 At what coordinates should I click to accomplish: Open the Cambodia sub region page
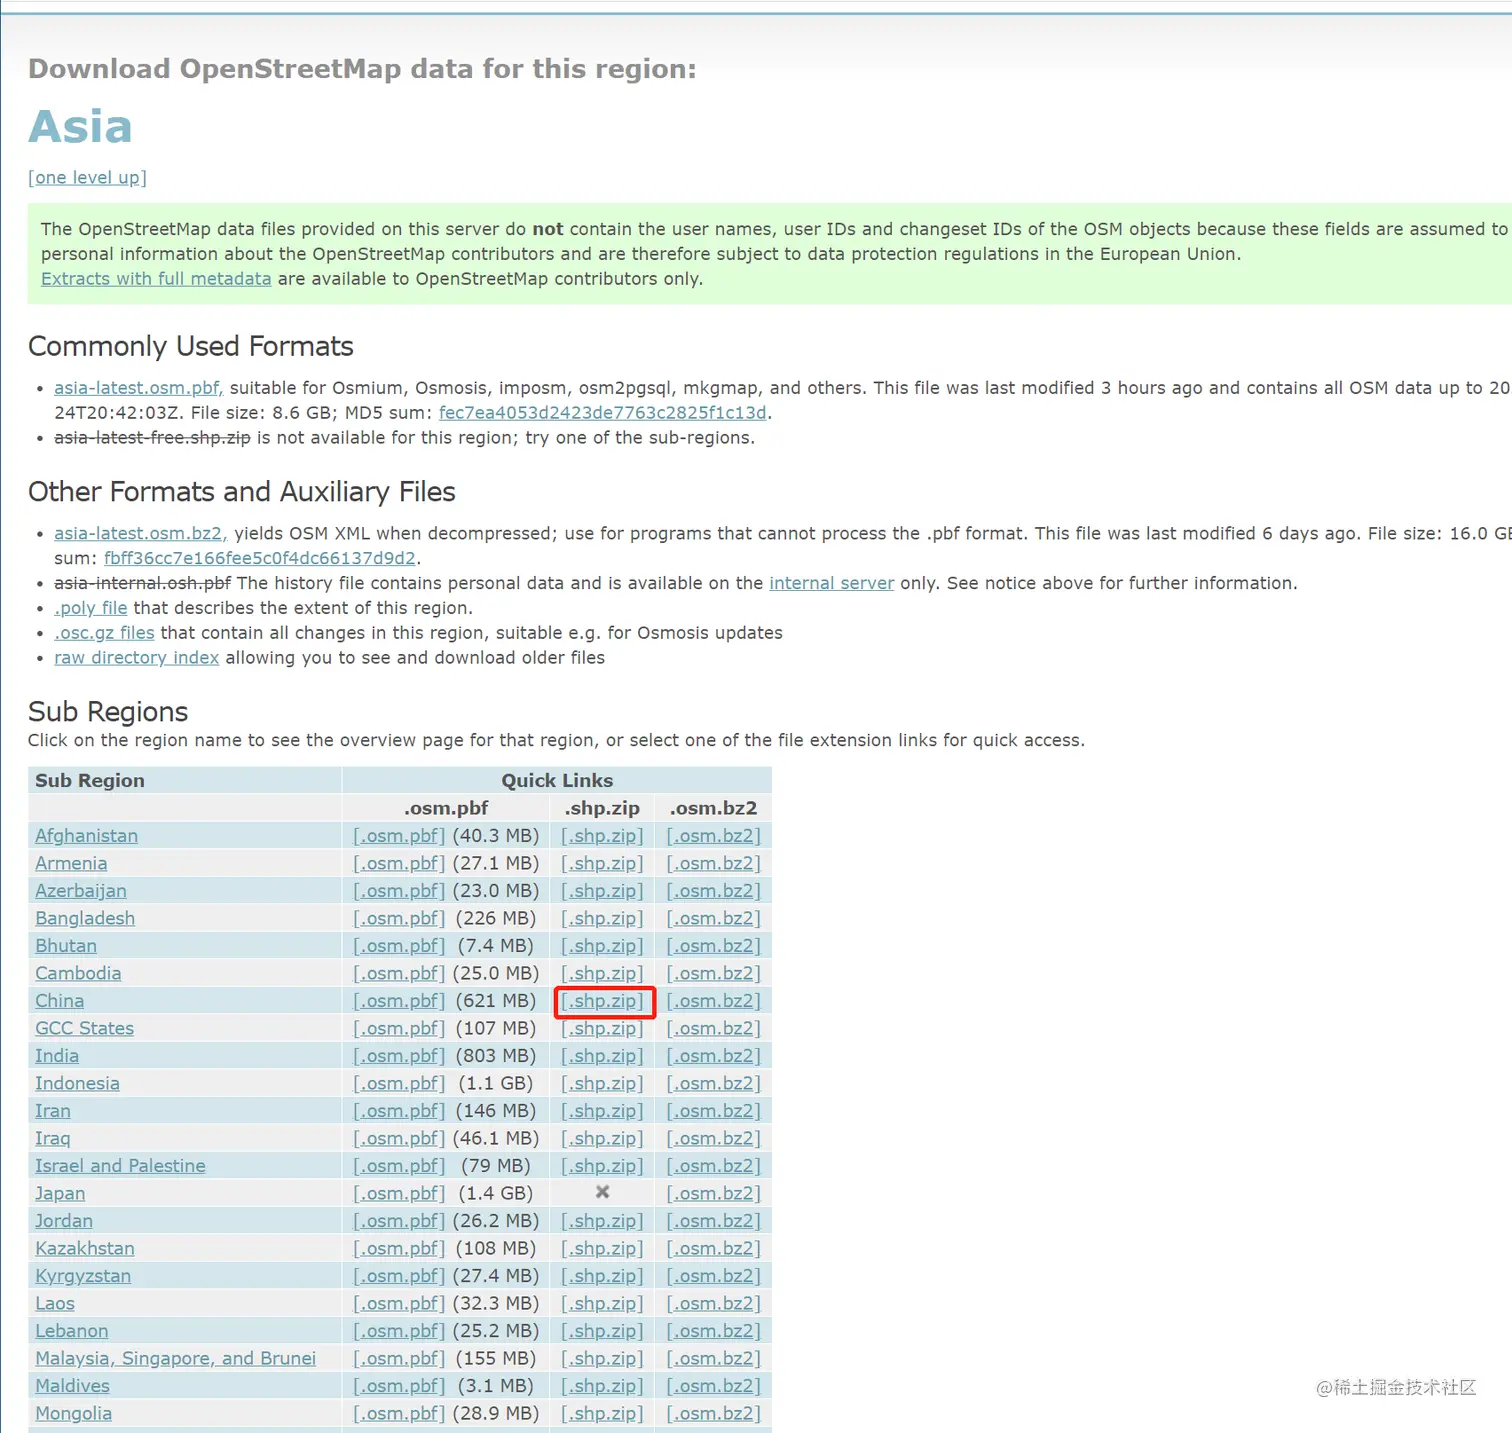pyautogui.click(x=78, y=973)
